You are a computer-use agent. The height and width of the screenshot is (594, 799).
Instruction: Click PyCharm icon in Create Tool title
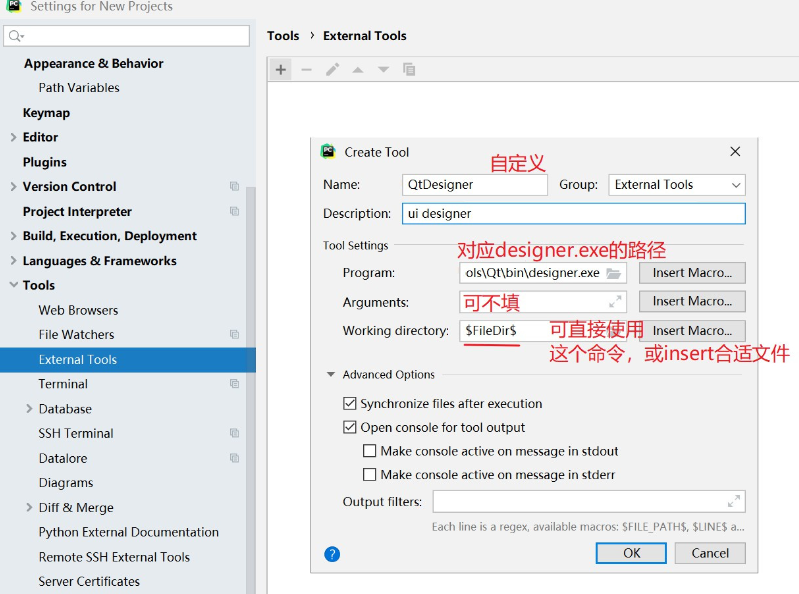(x=328, y=151)
